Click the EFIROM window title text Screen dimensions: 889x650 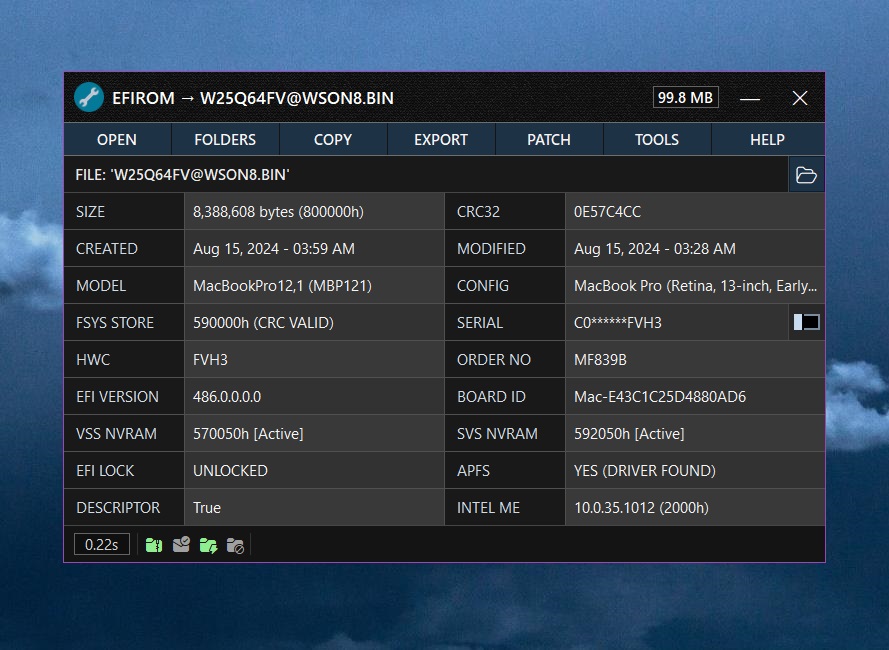click(253, 98)
